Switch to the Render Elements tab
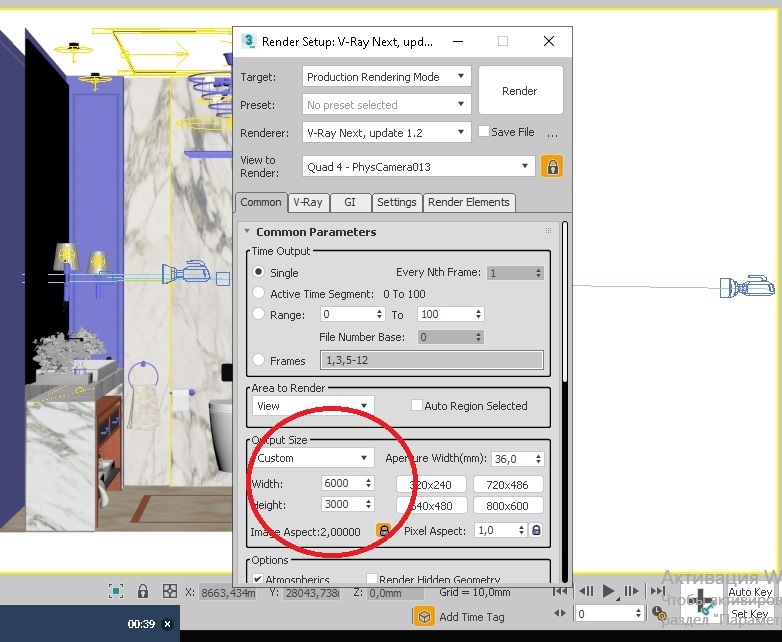Image resolution: width=782 pixels, height=642 pixels. [469, 202]
